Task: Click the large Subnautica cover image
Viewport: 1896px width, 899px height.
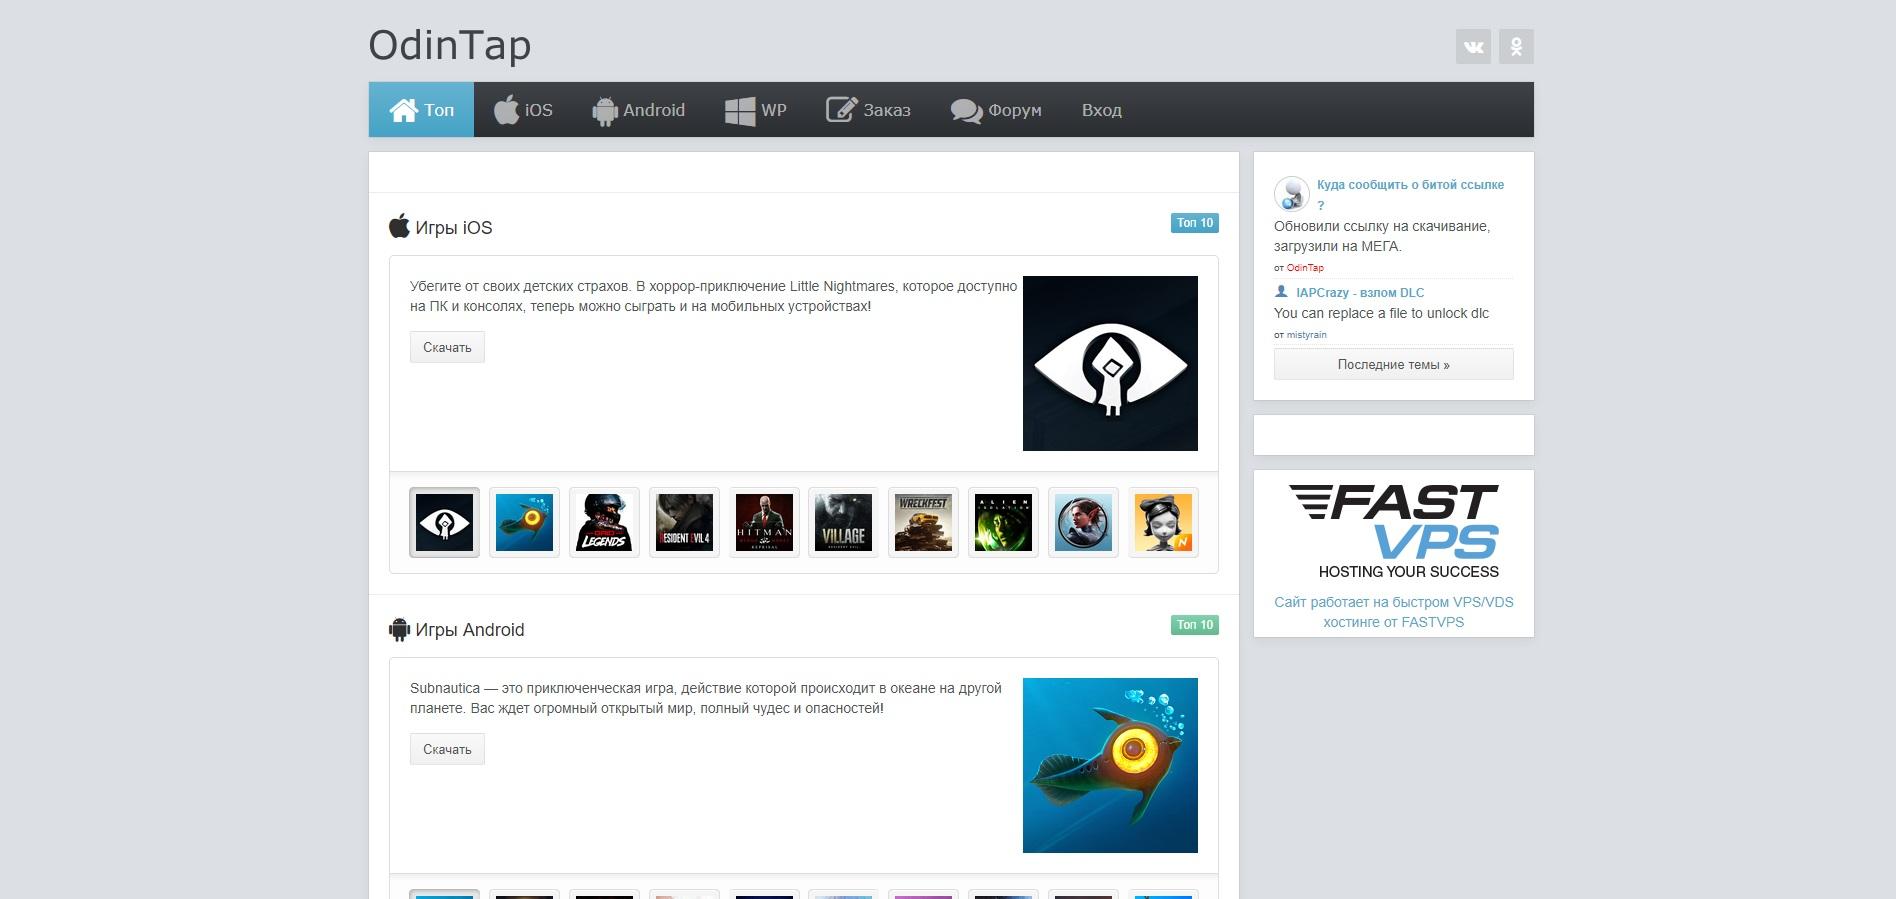Action: tap(1110, 765)
